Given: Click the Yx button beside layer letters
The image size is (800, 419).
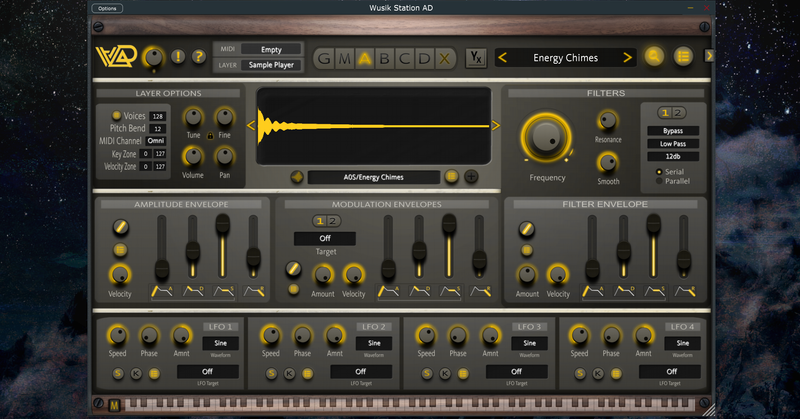Looking at the screenshot, I should (476, 58).
